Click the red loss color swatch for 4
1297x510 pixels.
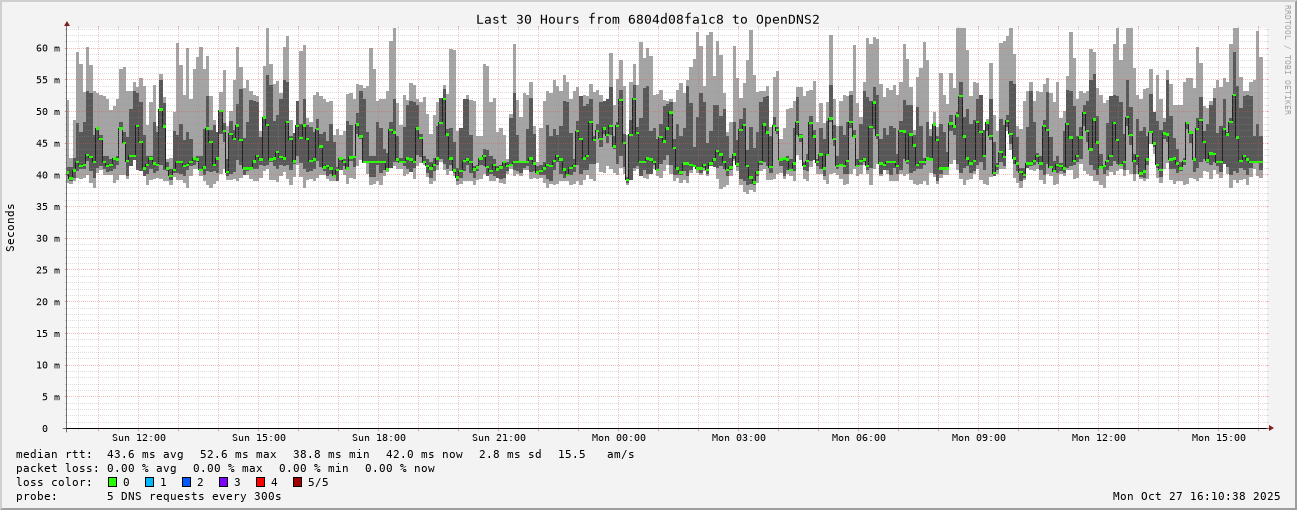[x=260, y=482]
